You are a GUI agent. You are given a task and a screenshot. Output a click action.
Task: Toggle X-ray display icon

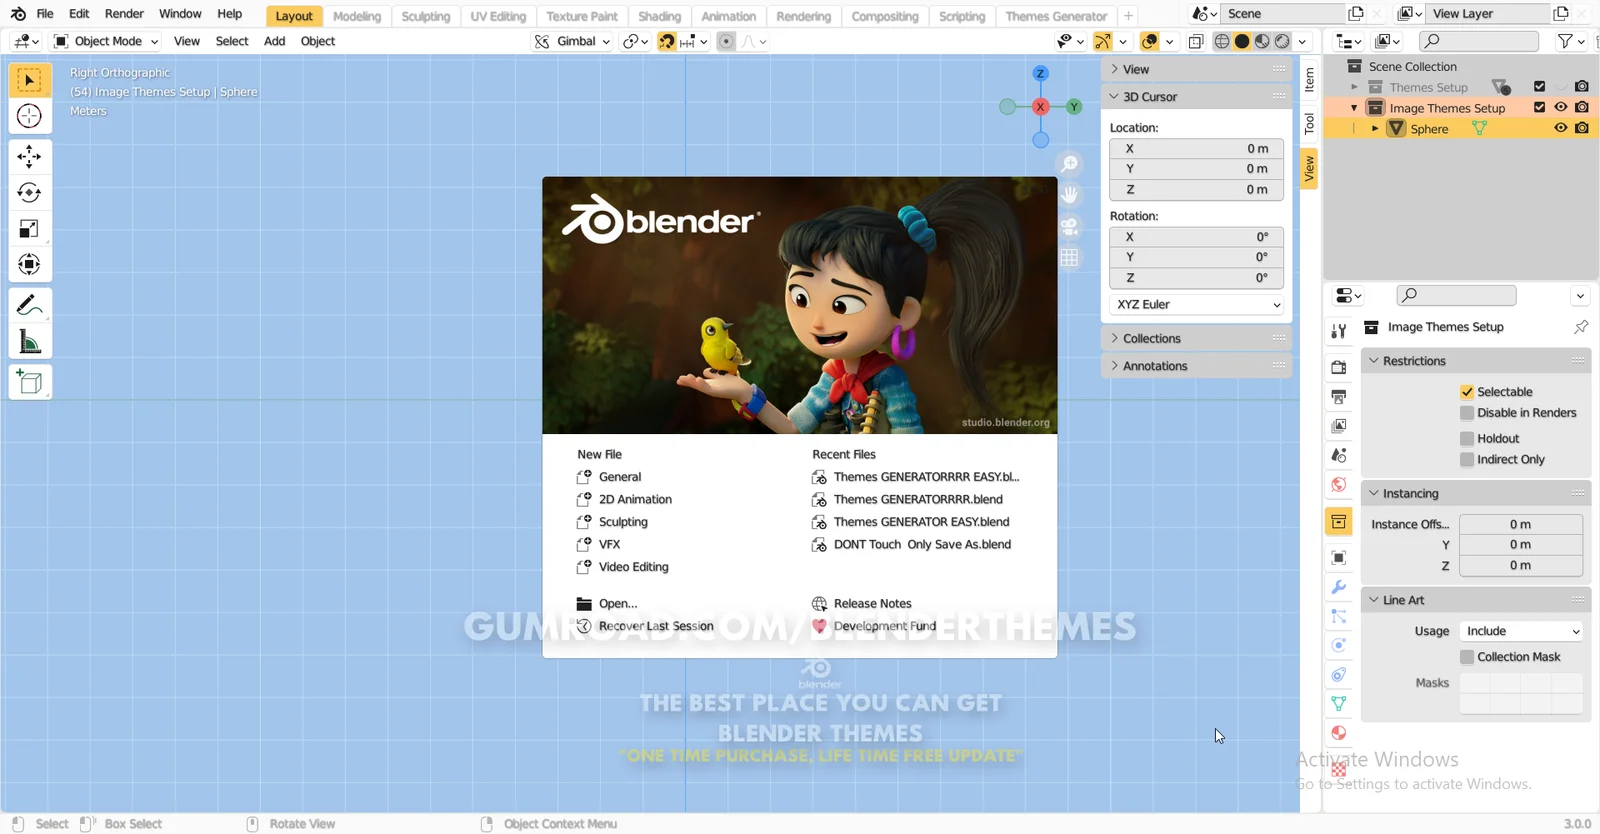[x=1196, y=41]
